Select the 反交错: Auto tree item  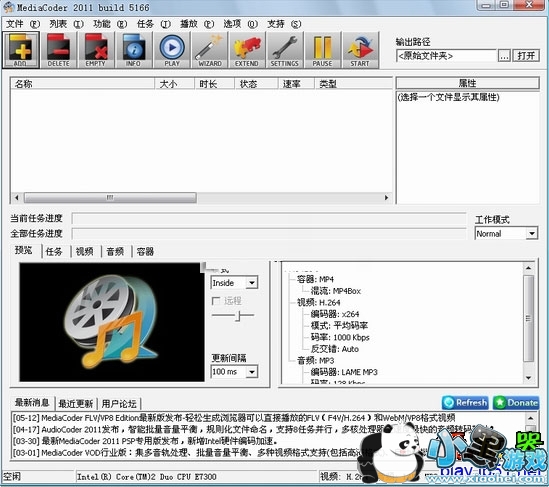[334, 349]
